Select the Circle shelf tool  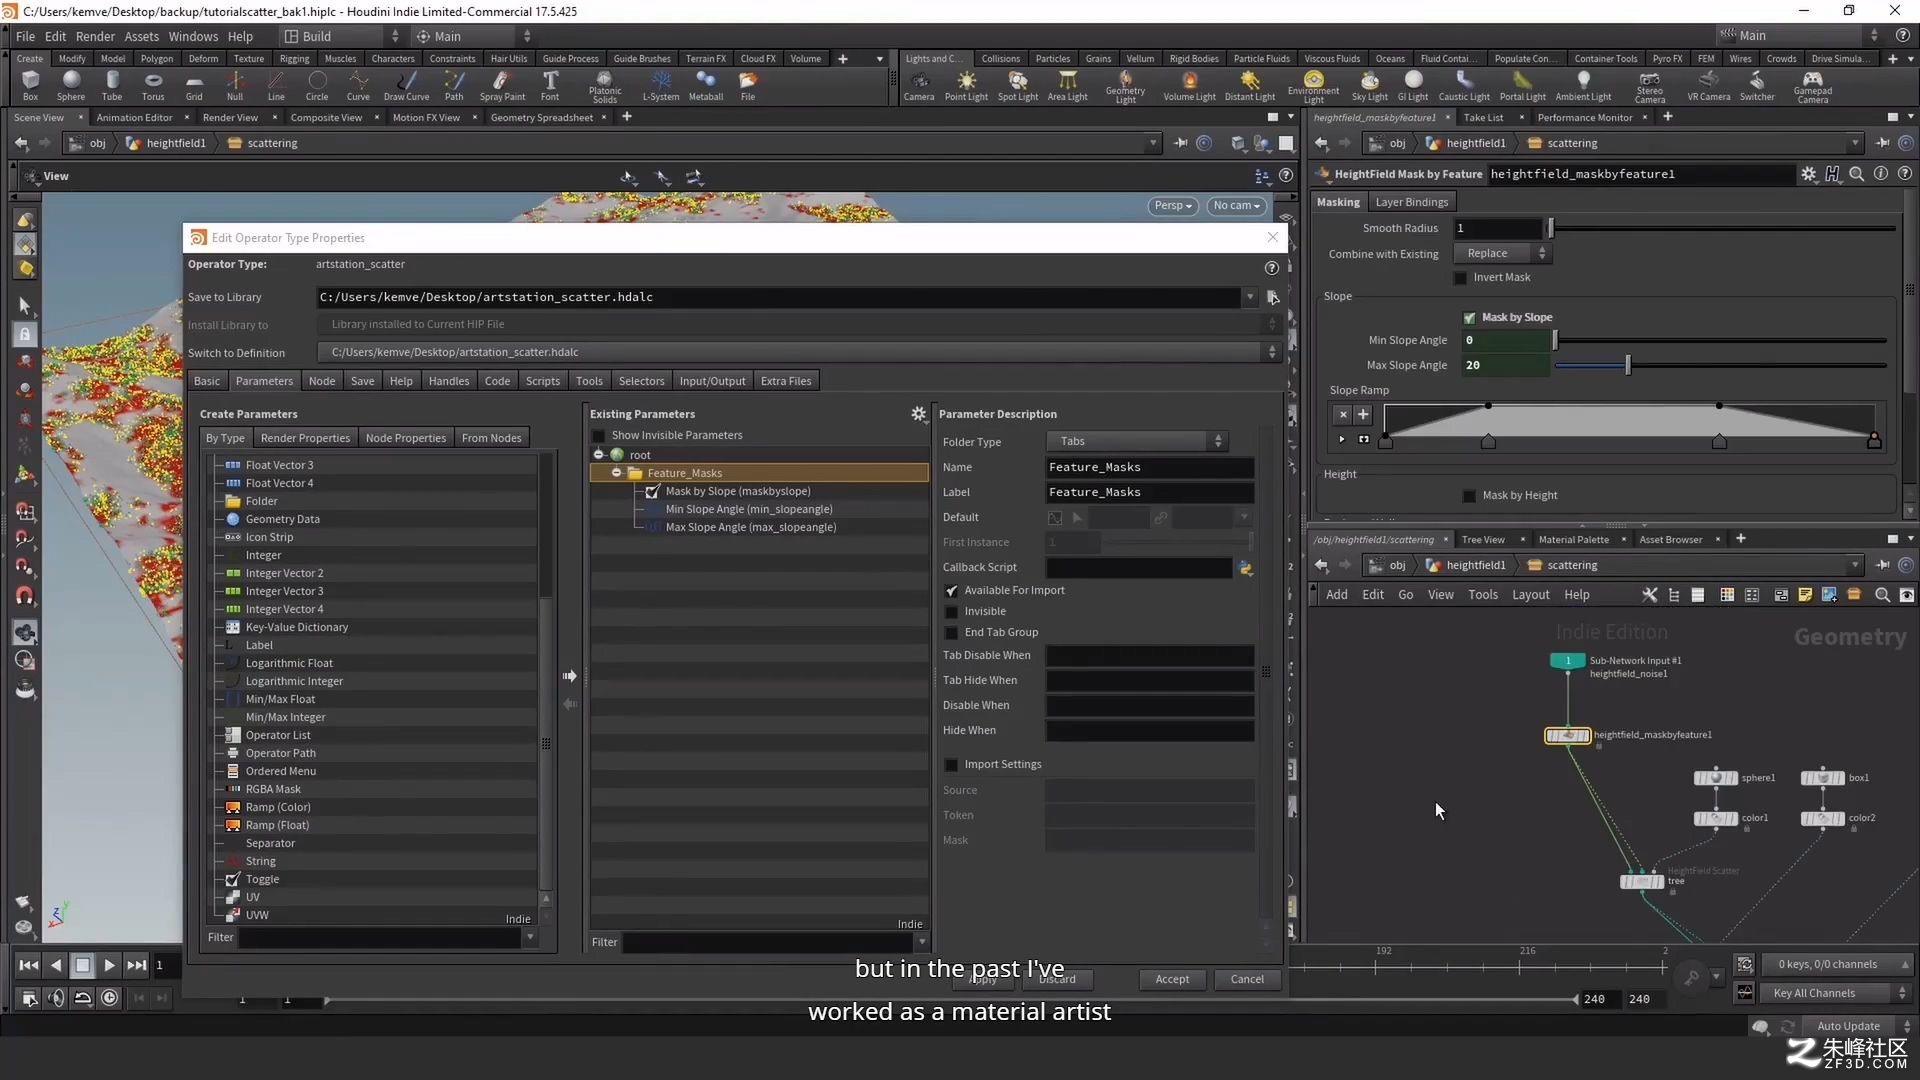(317, 85)
